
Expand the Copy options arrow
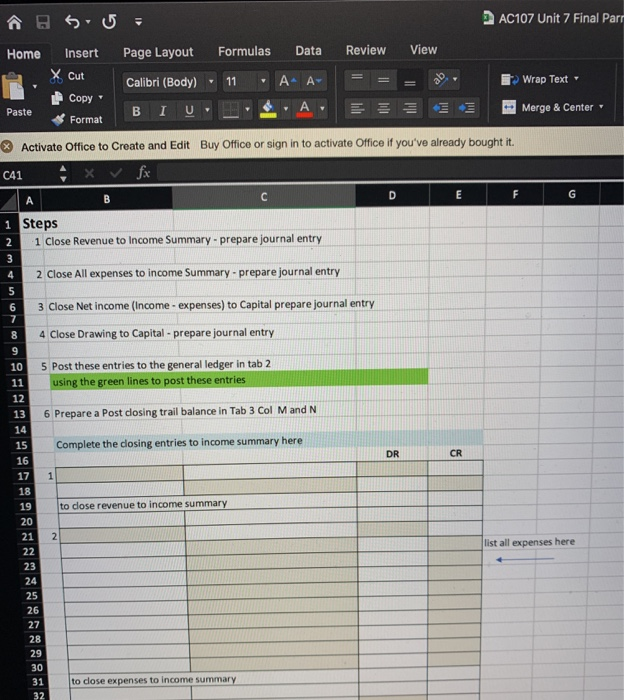pyautogui.click(x=101, y=97)
